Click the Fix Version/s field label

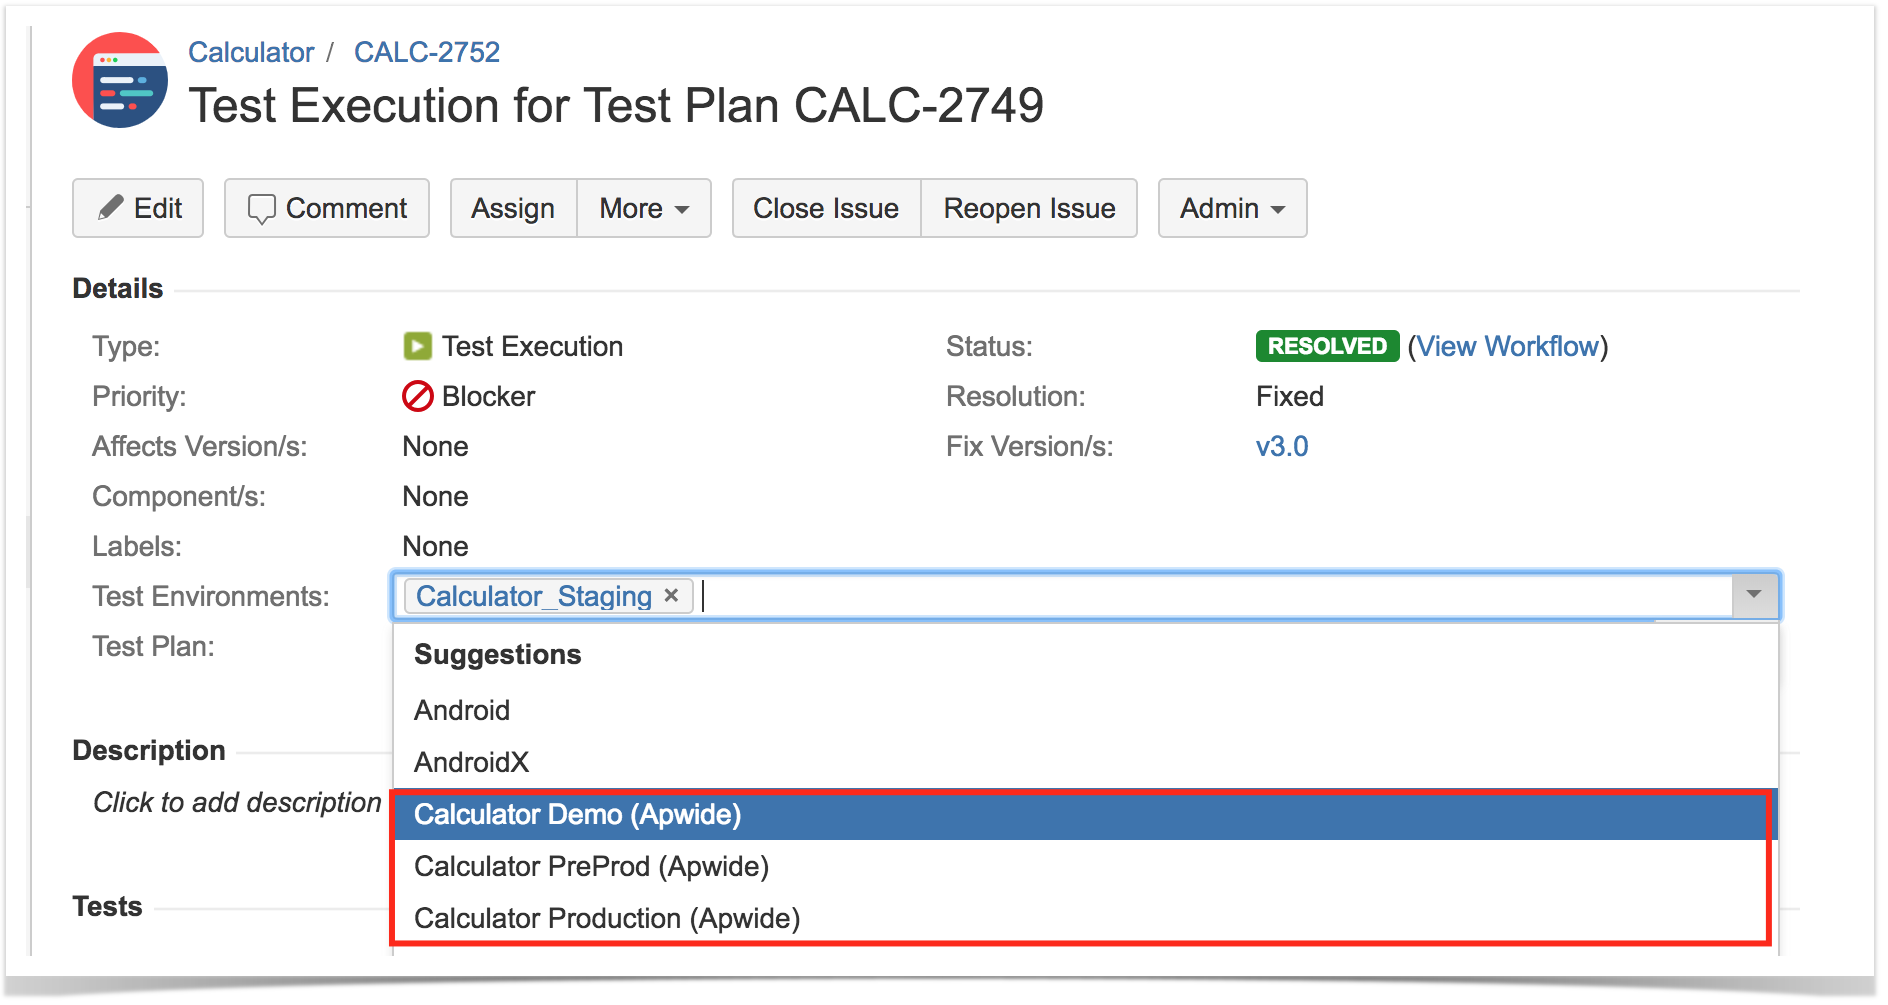(1030, 446)
